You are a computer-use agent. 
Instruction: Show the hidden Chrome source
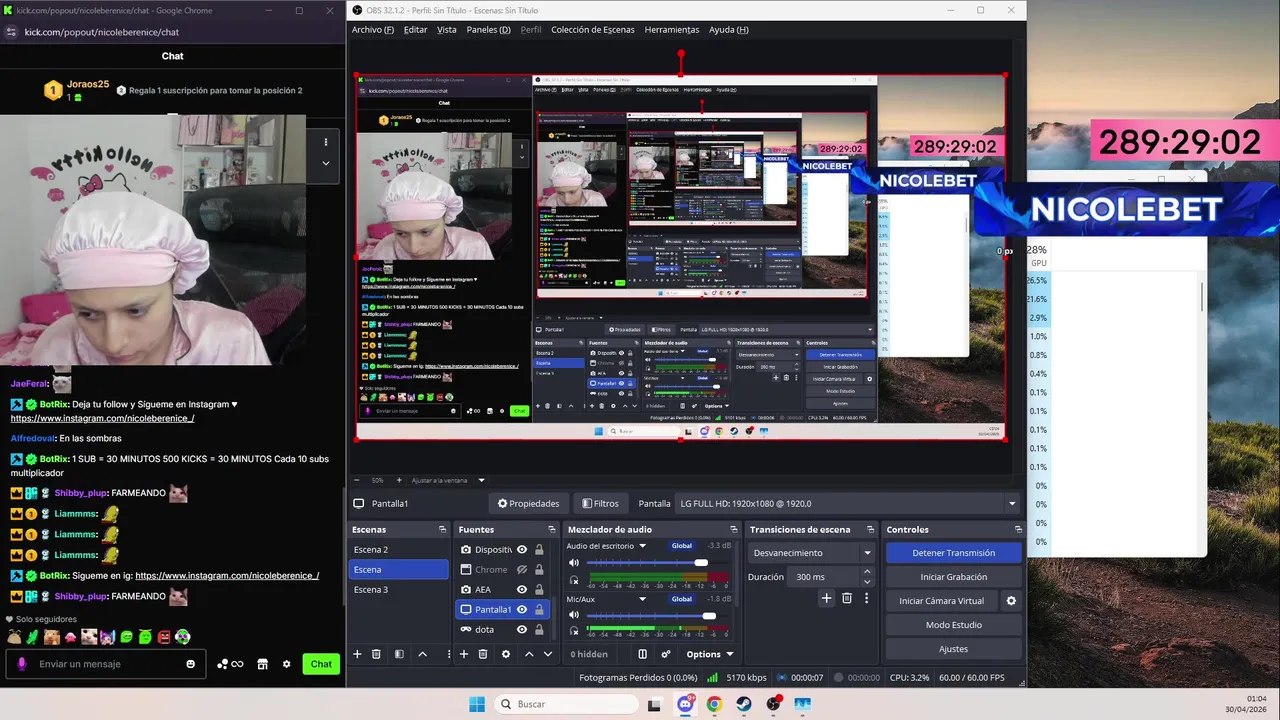tap(522, 569)
